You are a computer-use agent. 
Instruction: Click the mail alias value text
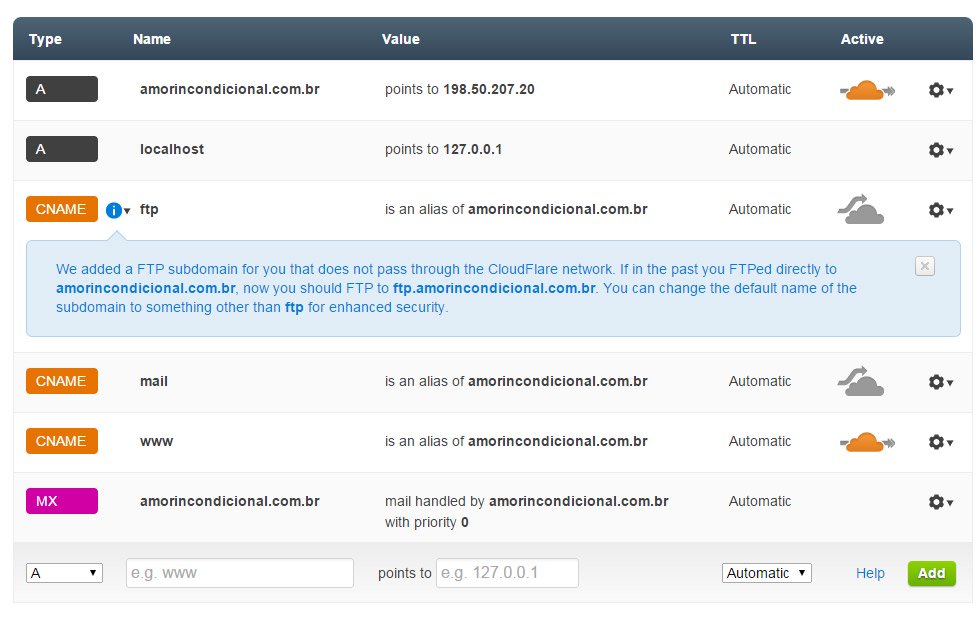click(516, 381)
